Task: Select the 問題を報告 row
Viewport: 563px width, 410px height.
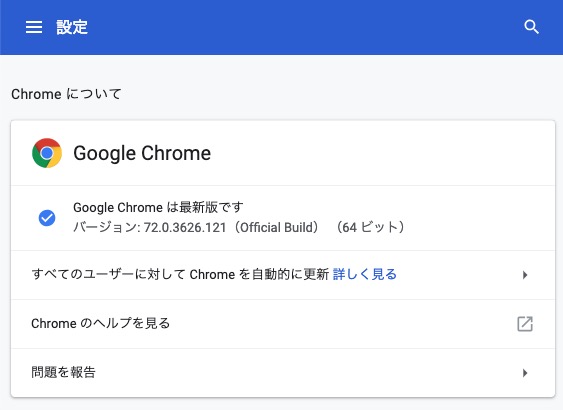Action: [283, 373]
